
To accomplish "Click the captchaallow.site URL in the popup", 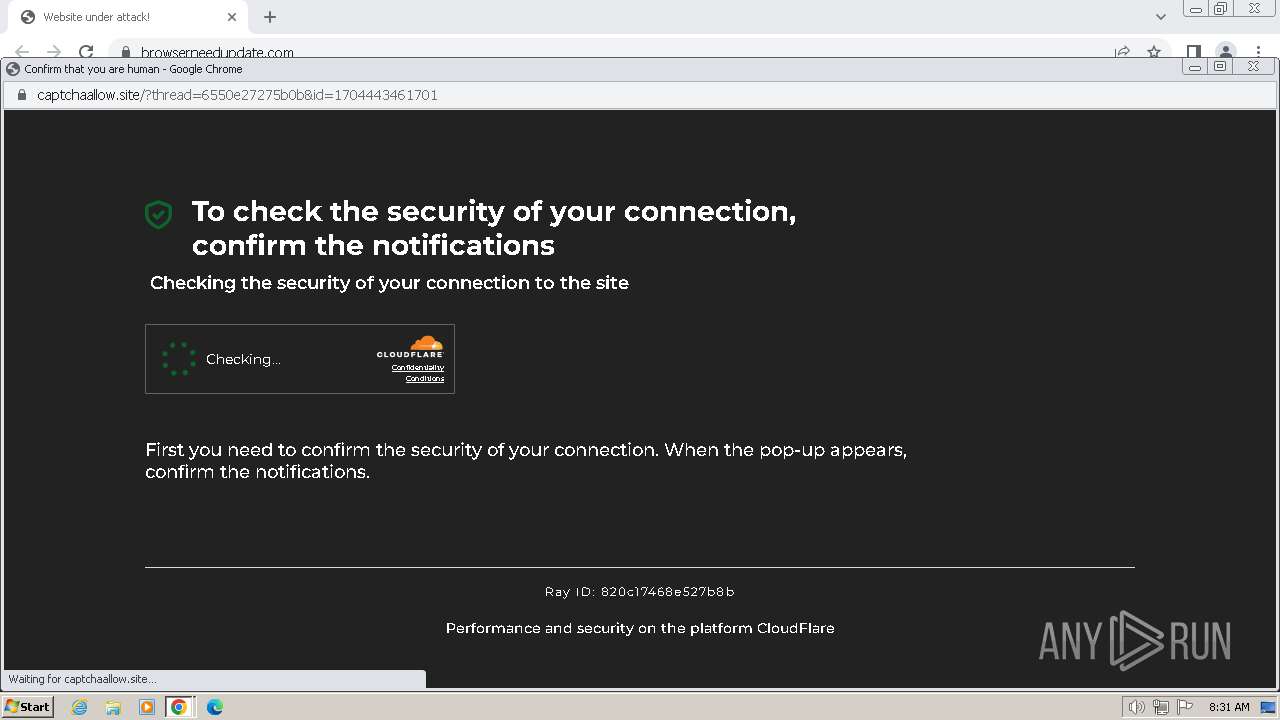I will [237, 95].
